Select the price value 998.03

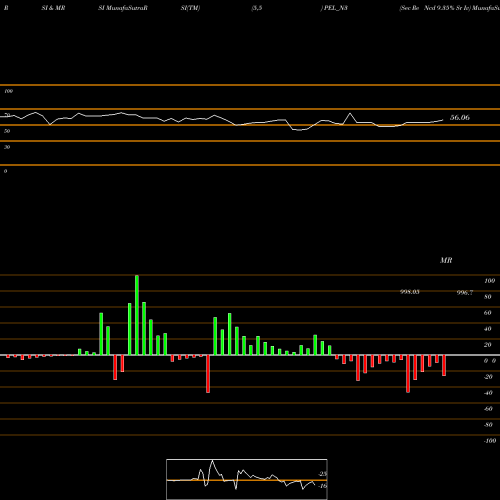tap(410, 292)
